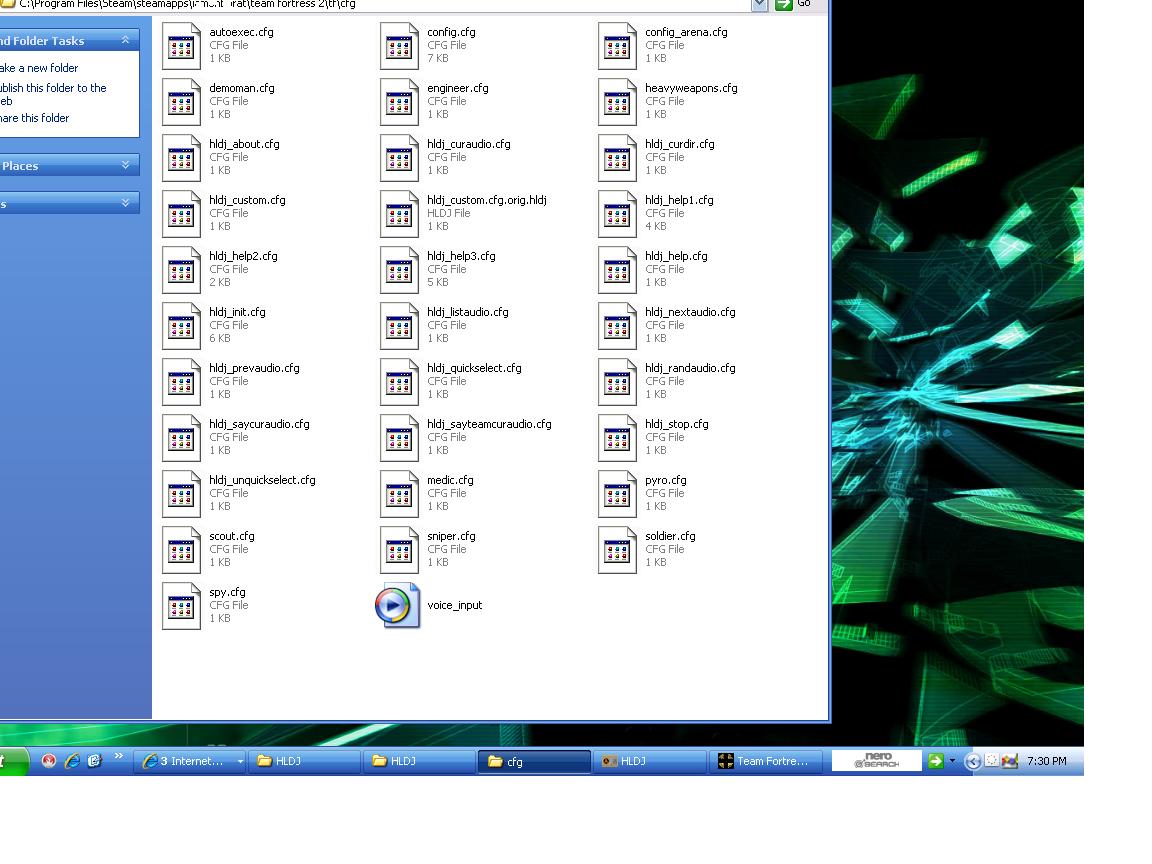This screenshot has height=864, width=1152.
Task: Select the hldj_custom.cfg.orig.hldj file icon
Action: click(399, 214)
